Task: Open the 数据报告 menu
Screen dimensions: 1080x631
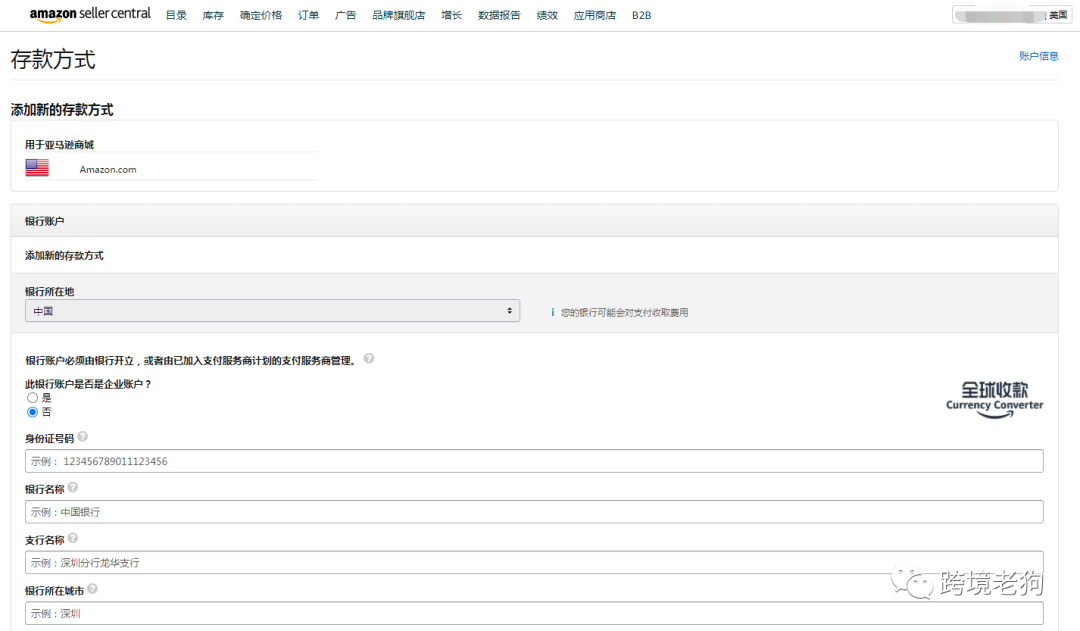Action: [499, 15]
